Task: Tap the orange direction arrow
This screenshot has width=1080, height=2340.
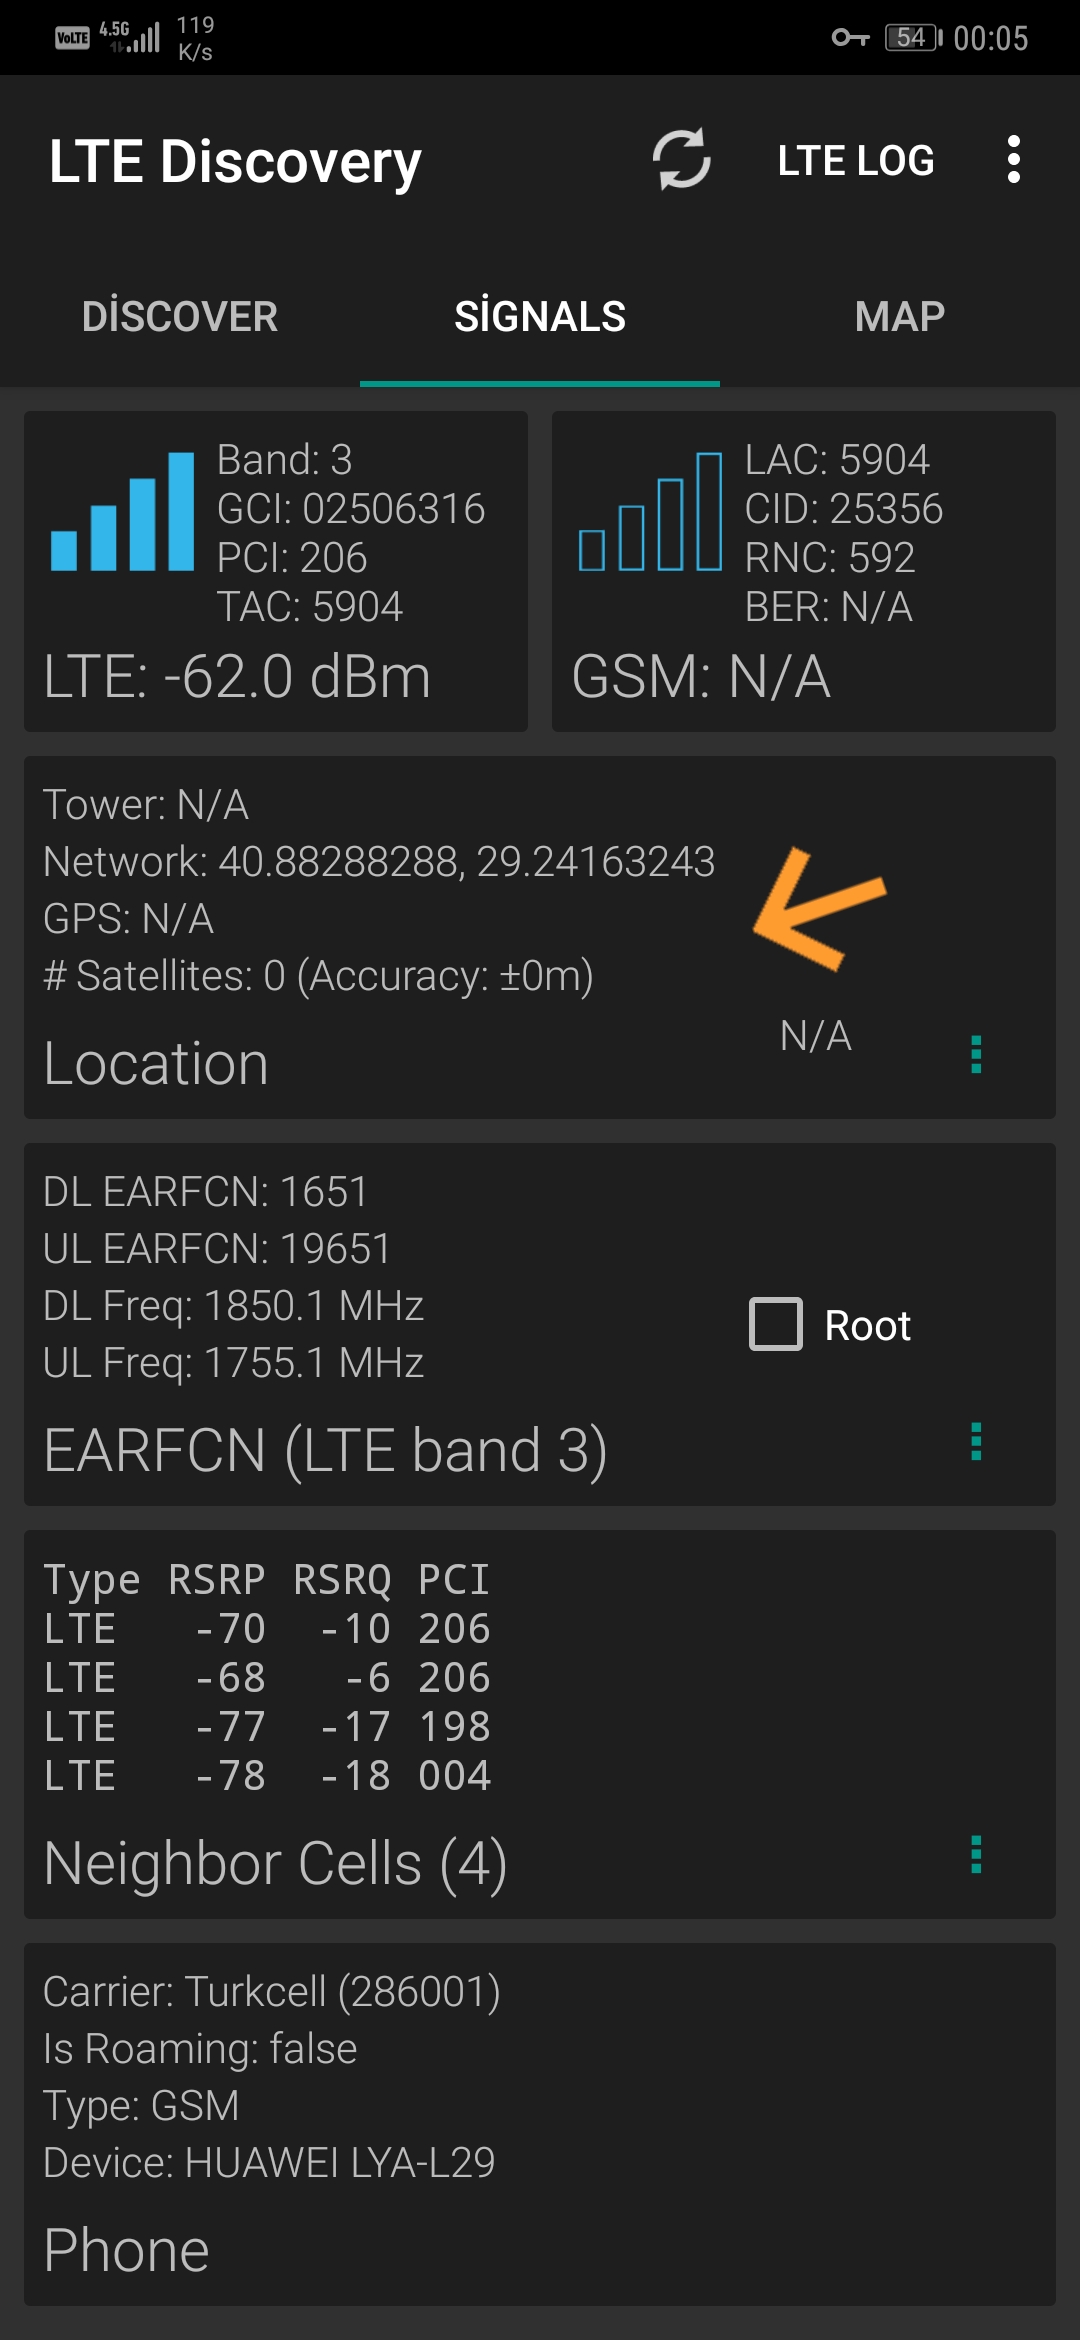Action: pos(820,908)
